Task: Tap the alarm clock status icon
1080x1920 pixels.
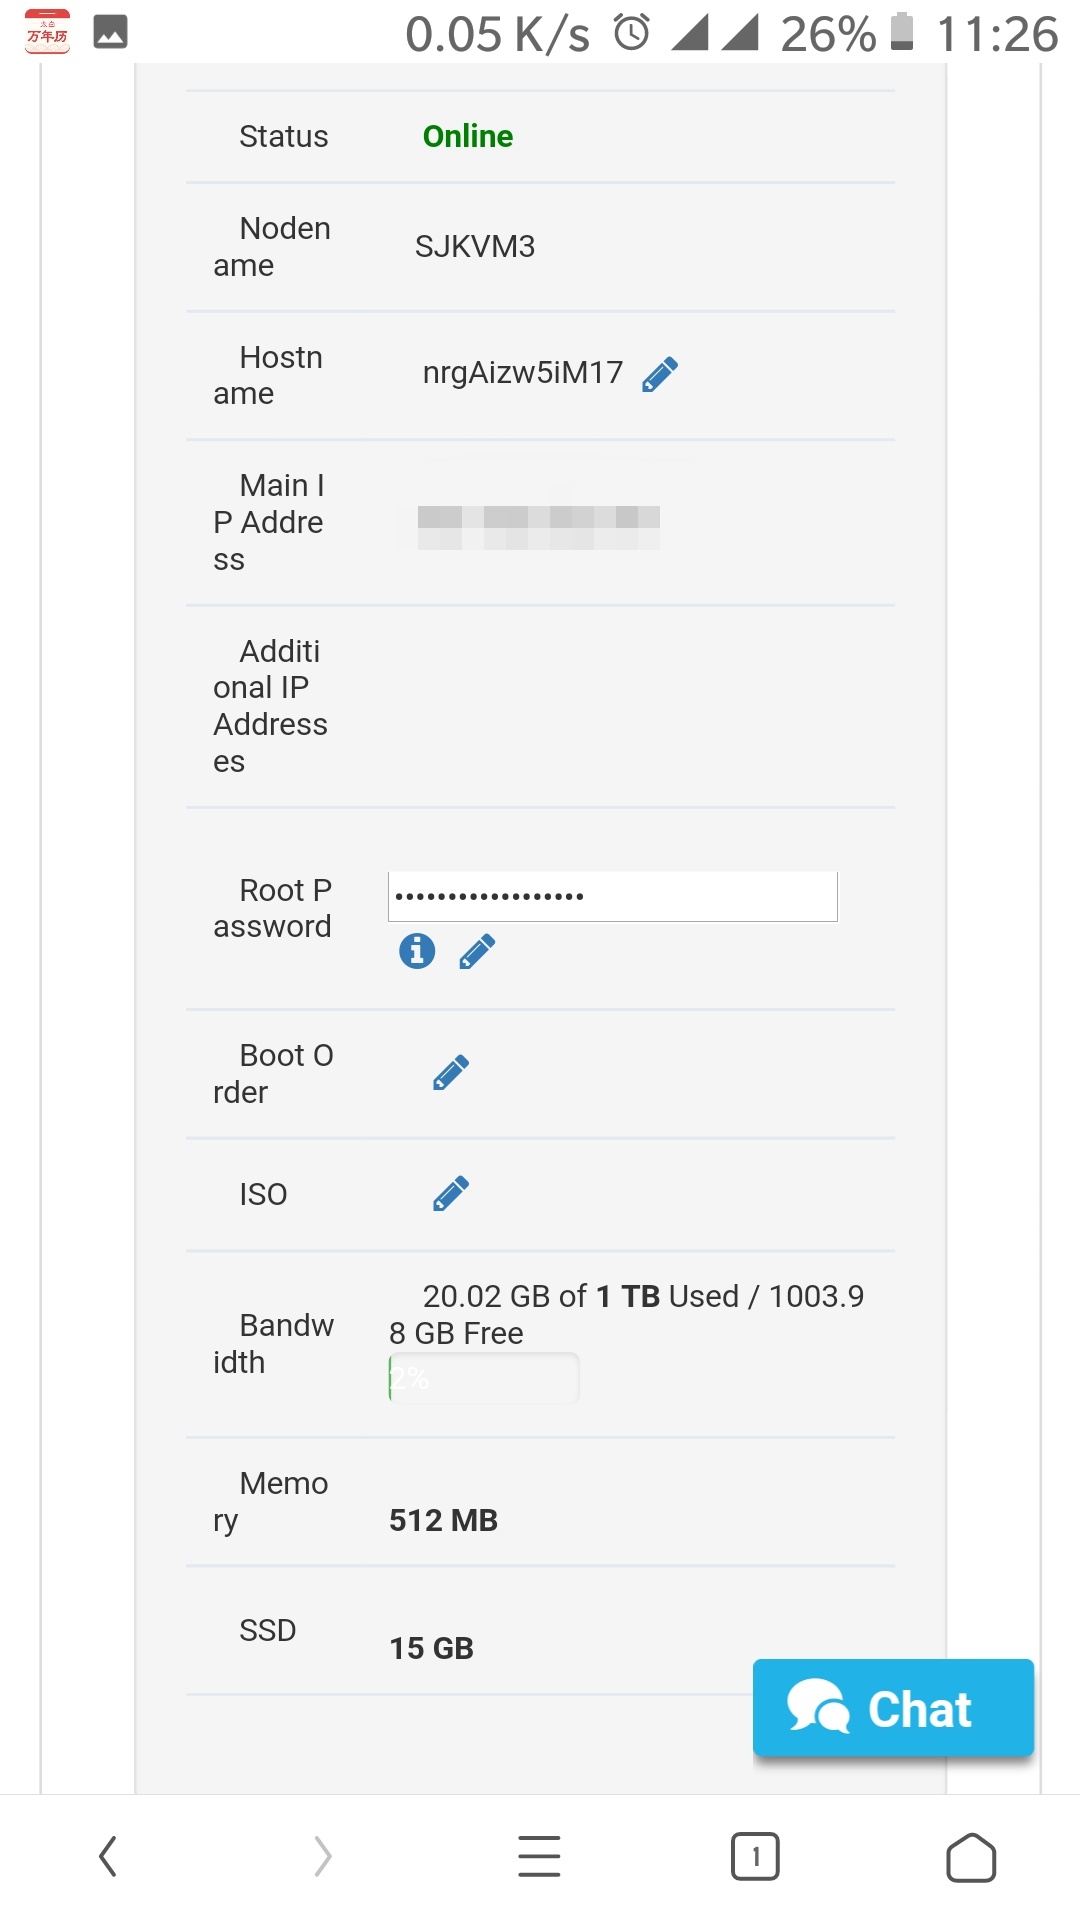Action: [x=632, y=33]
